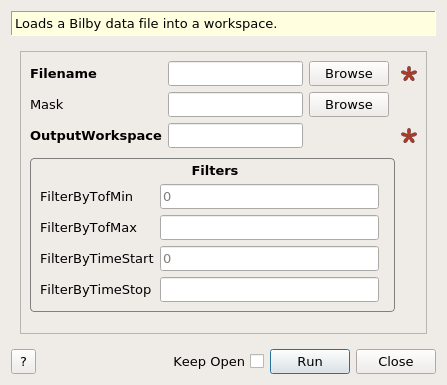
Task: Click the FilterByTimeStart label
Action: 97,259
